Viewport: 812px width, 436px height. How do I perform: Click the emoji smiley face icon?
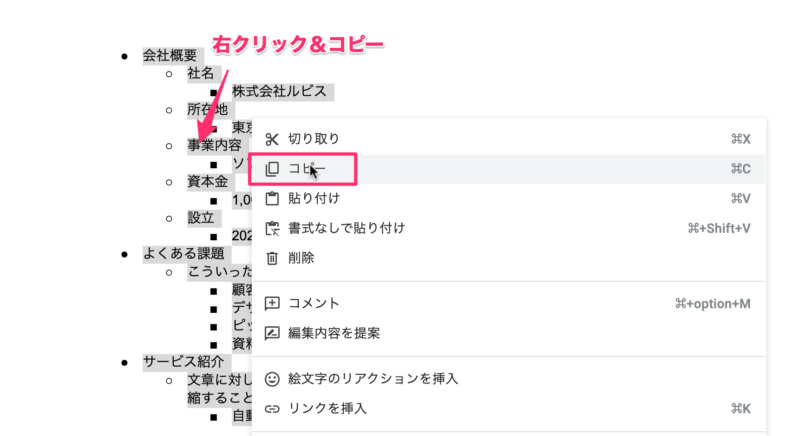tap(272, 379)
